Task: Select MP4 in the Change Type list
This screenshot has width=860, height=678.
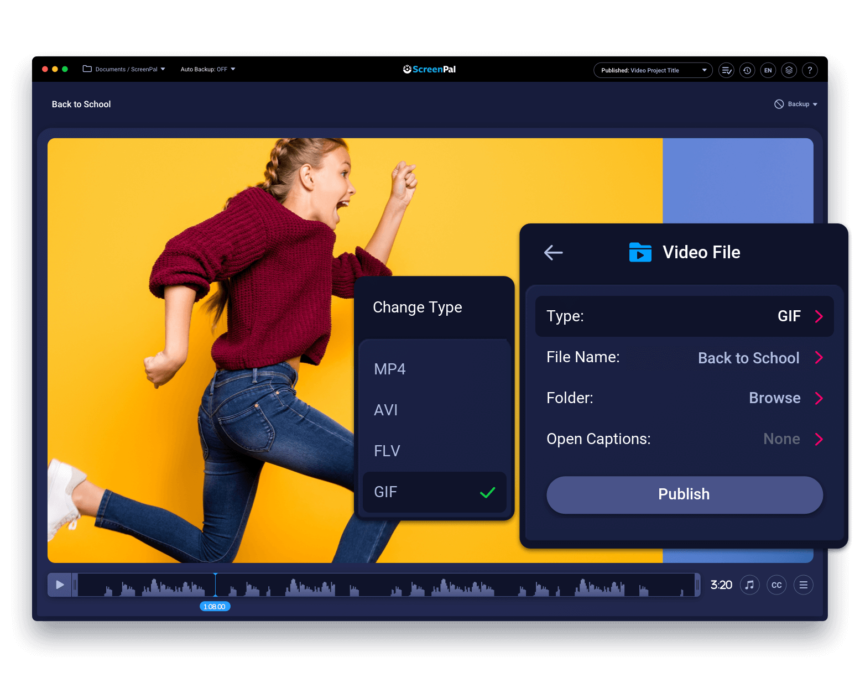Action: pyautogui.click(x=434, y=369)
